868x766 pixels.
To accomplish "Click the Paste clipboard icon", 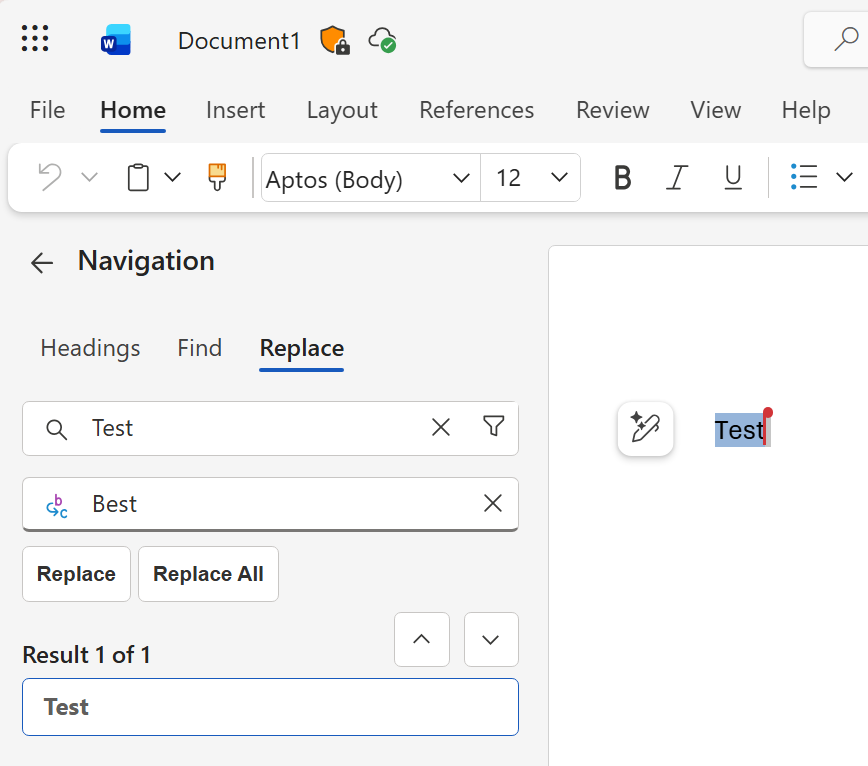I will pyautogui.click(x=138, y=177).
